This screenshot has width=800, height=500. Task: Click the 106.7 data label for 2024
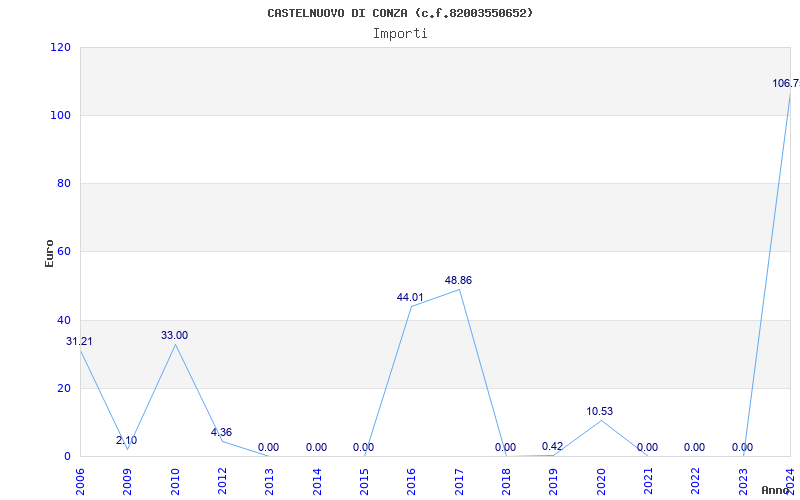pyautogui.click(x=786, y=83)
